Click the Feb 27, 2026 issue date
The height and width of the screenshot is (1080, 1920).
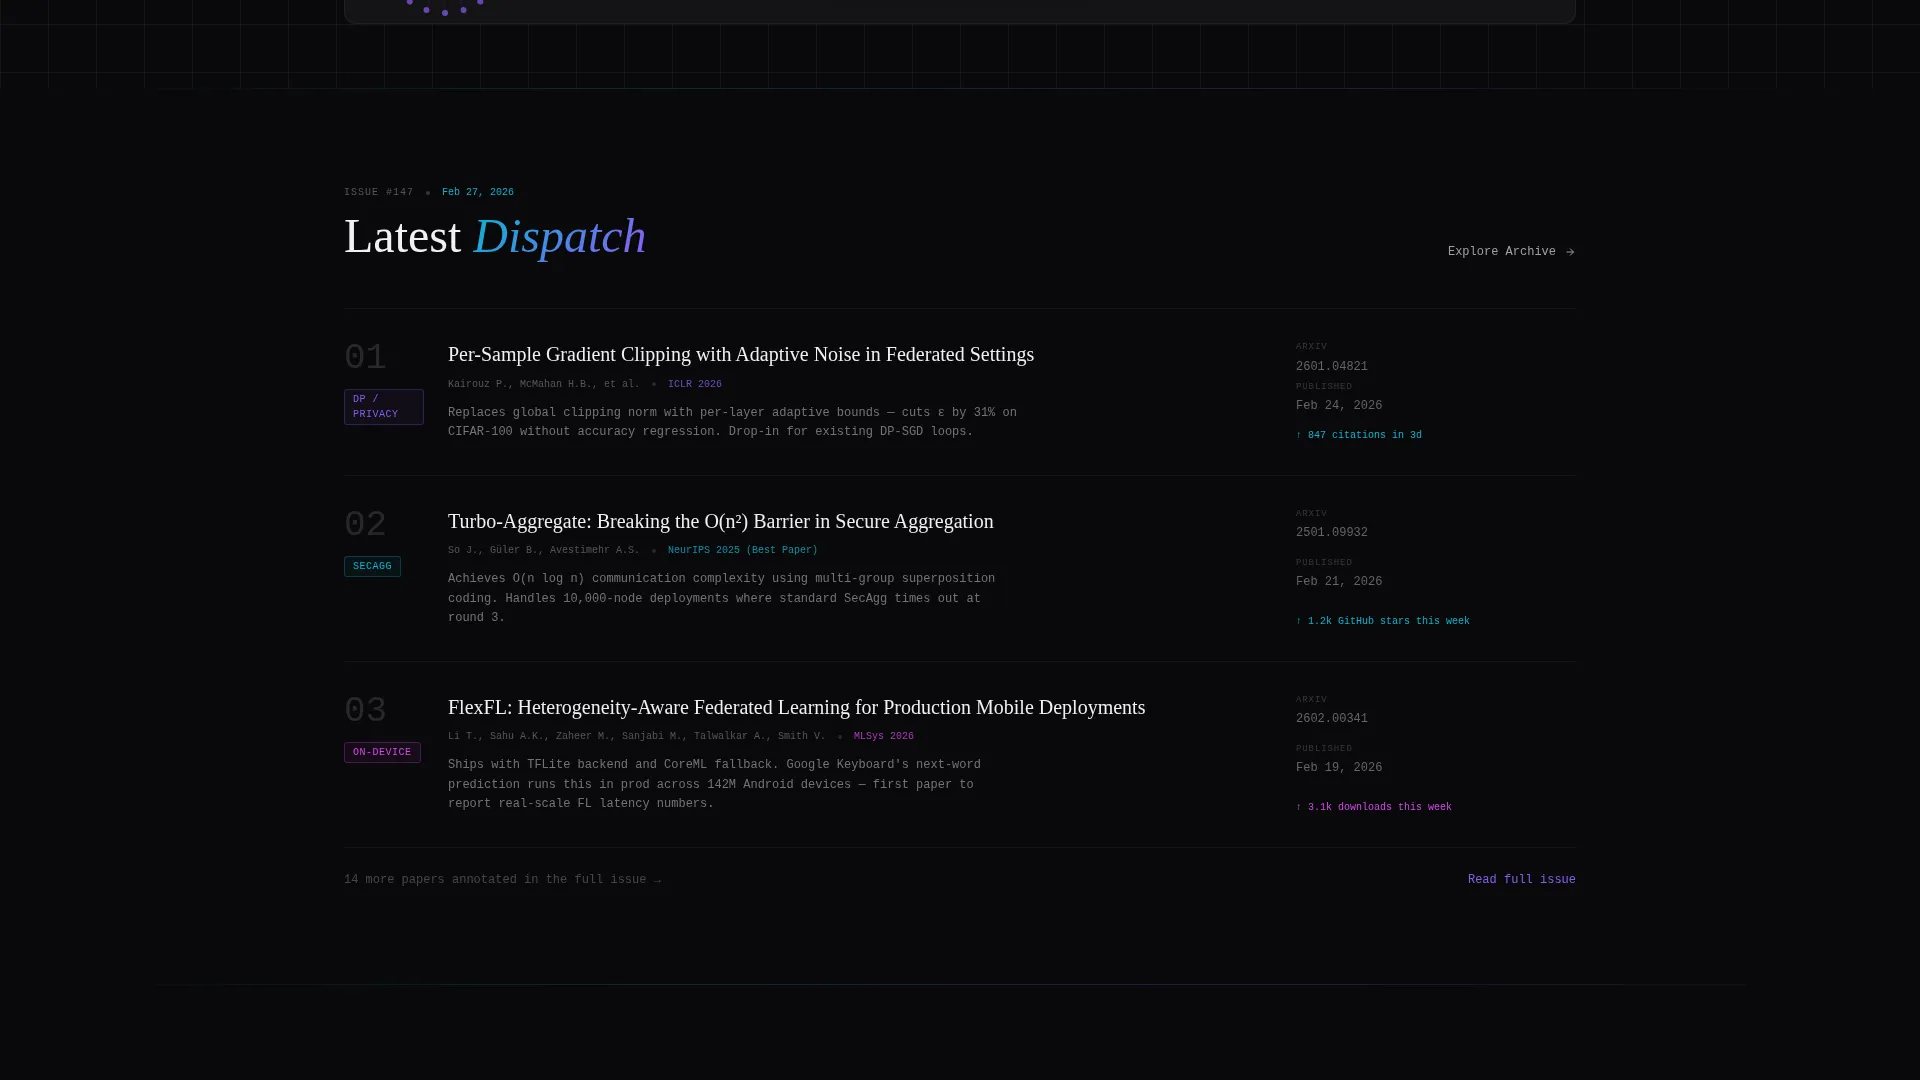click(478, 192)
